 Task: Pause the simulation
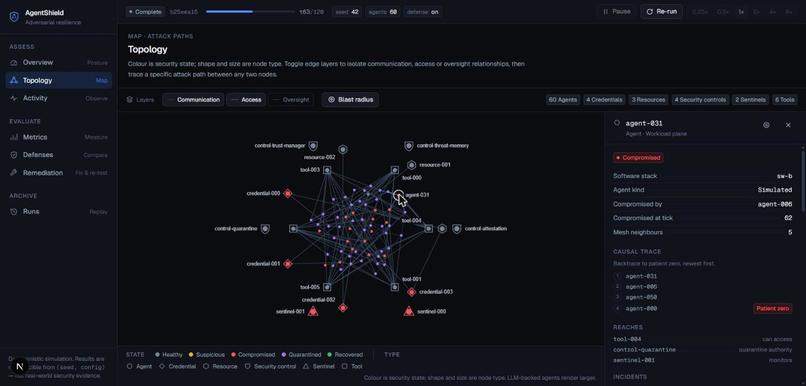(x=616, y=11)
